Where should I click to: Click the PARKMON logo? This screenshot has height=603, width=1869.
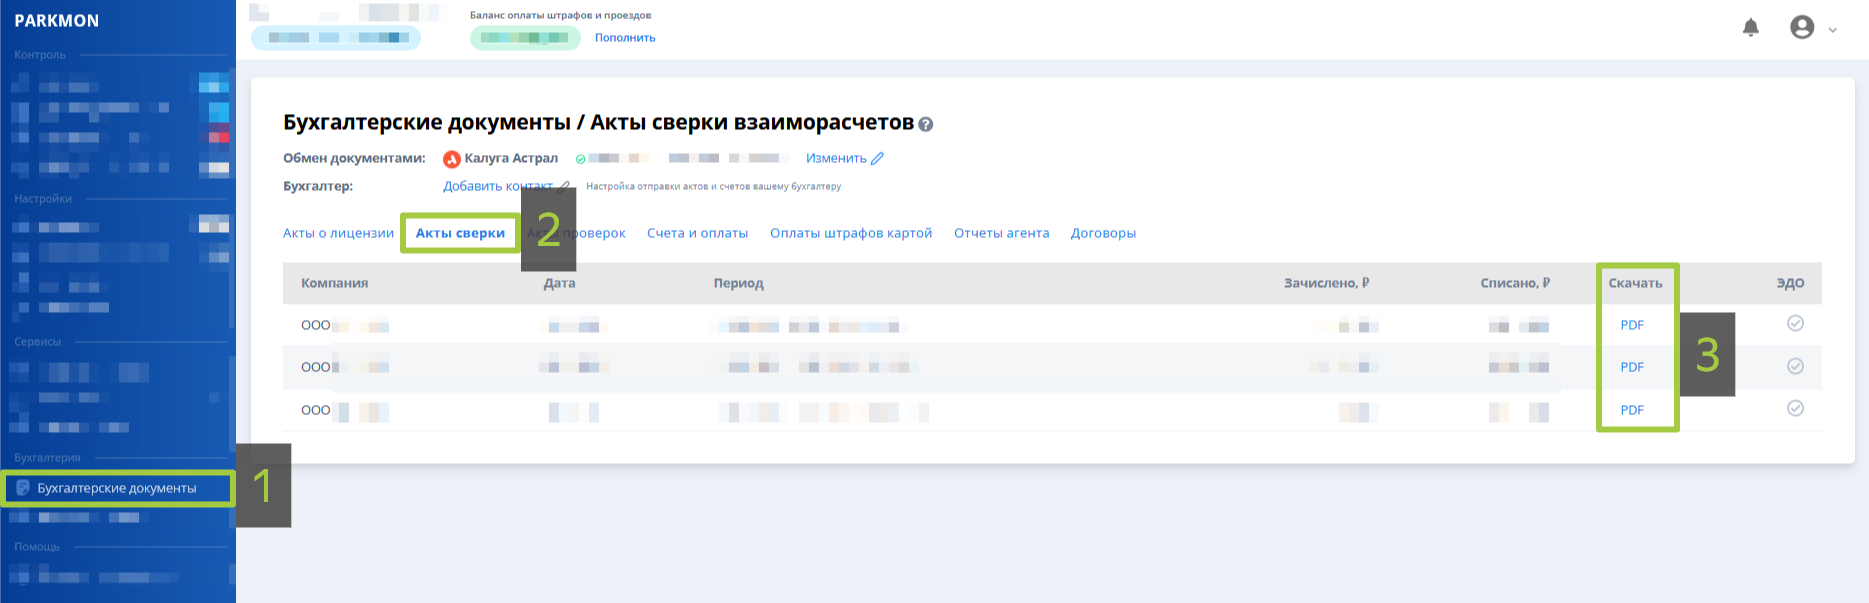57,21
